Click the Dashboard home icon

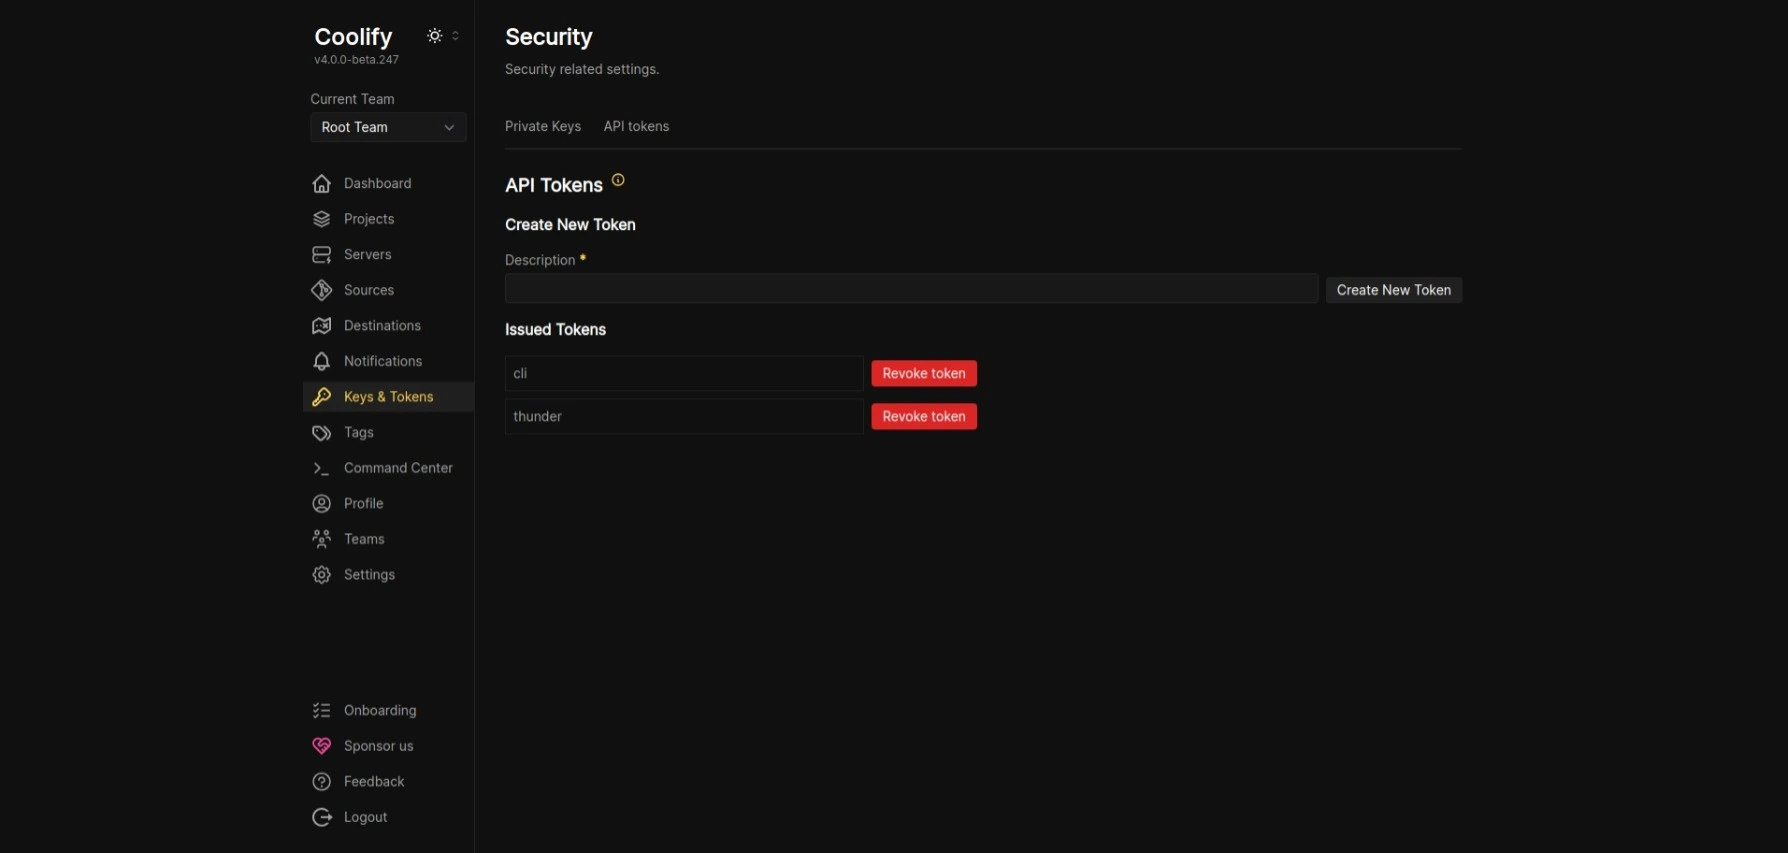[321, 184]
